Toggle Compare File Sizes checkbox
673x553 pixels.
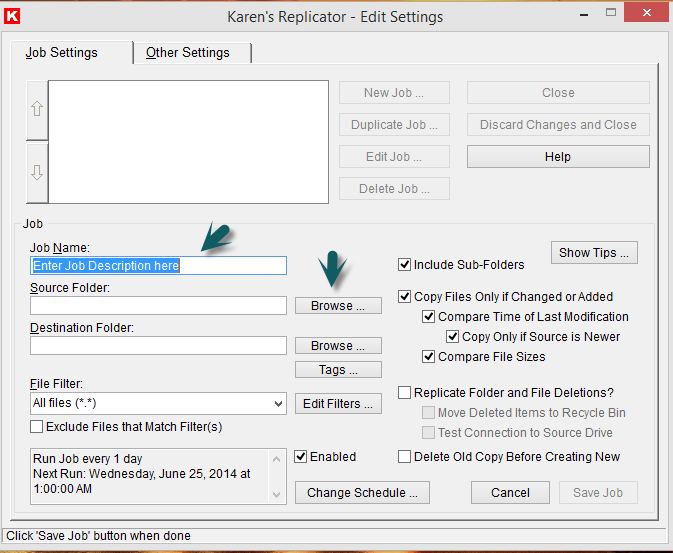[428, 357]
